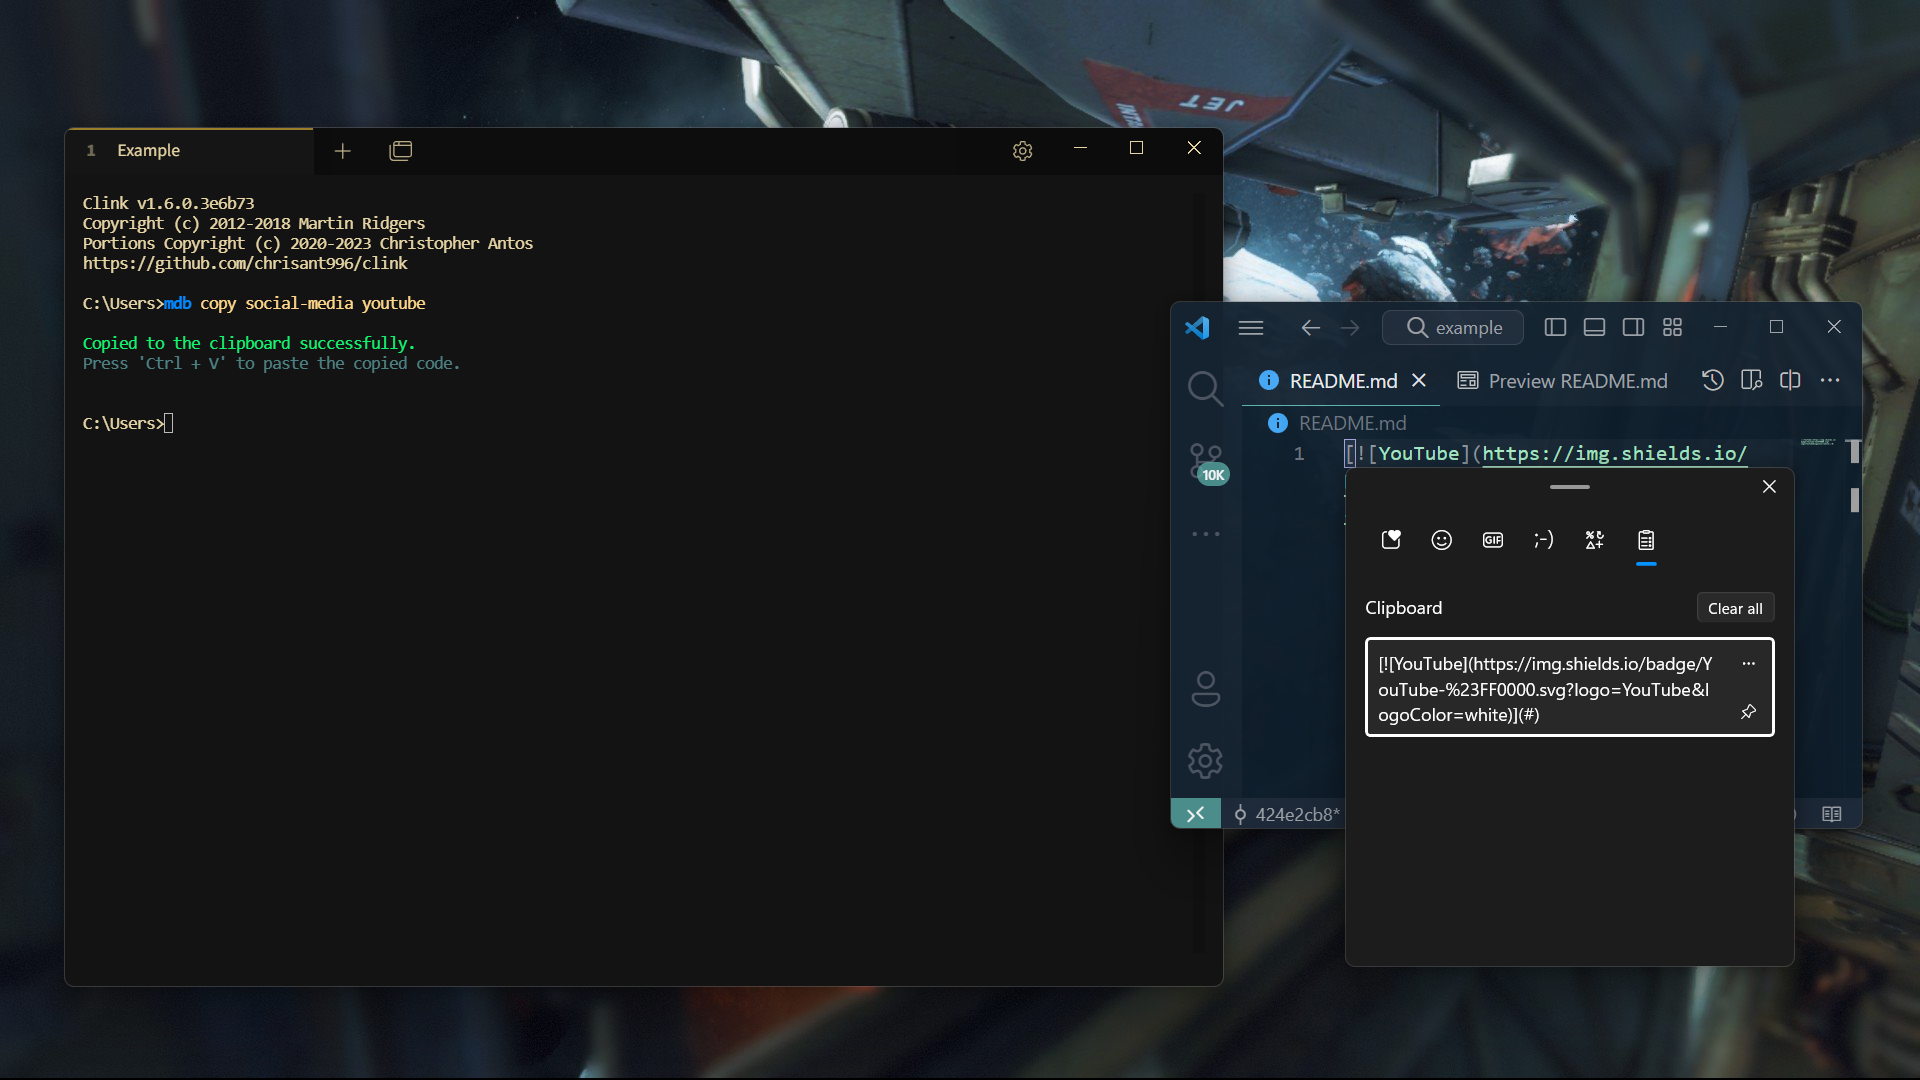This screenshot has width=1920, height=1080.
Task: Toggle the primary side bar layout
Action: coord(1555,327)
